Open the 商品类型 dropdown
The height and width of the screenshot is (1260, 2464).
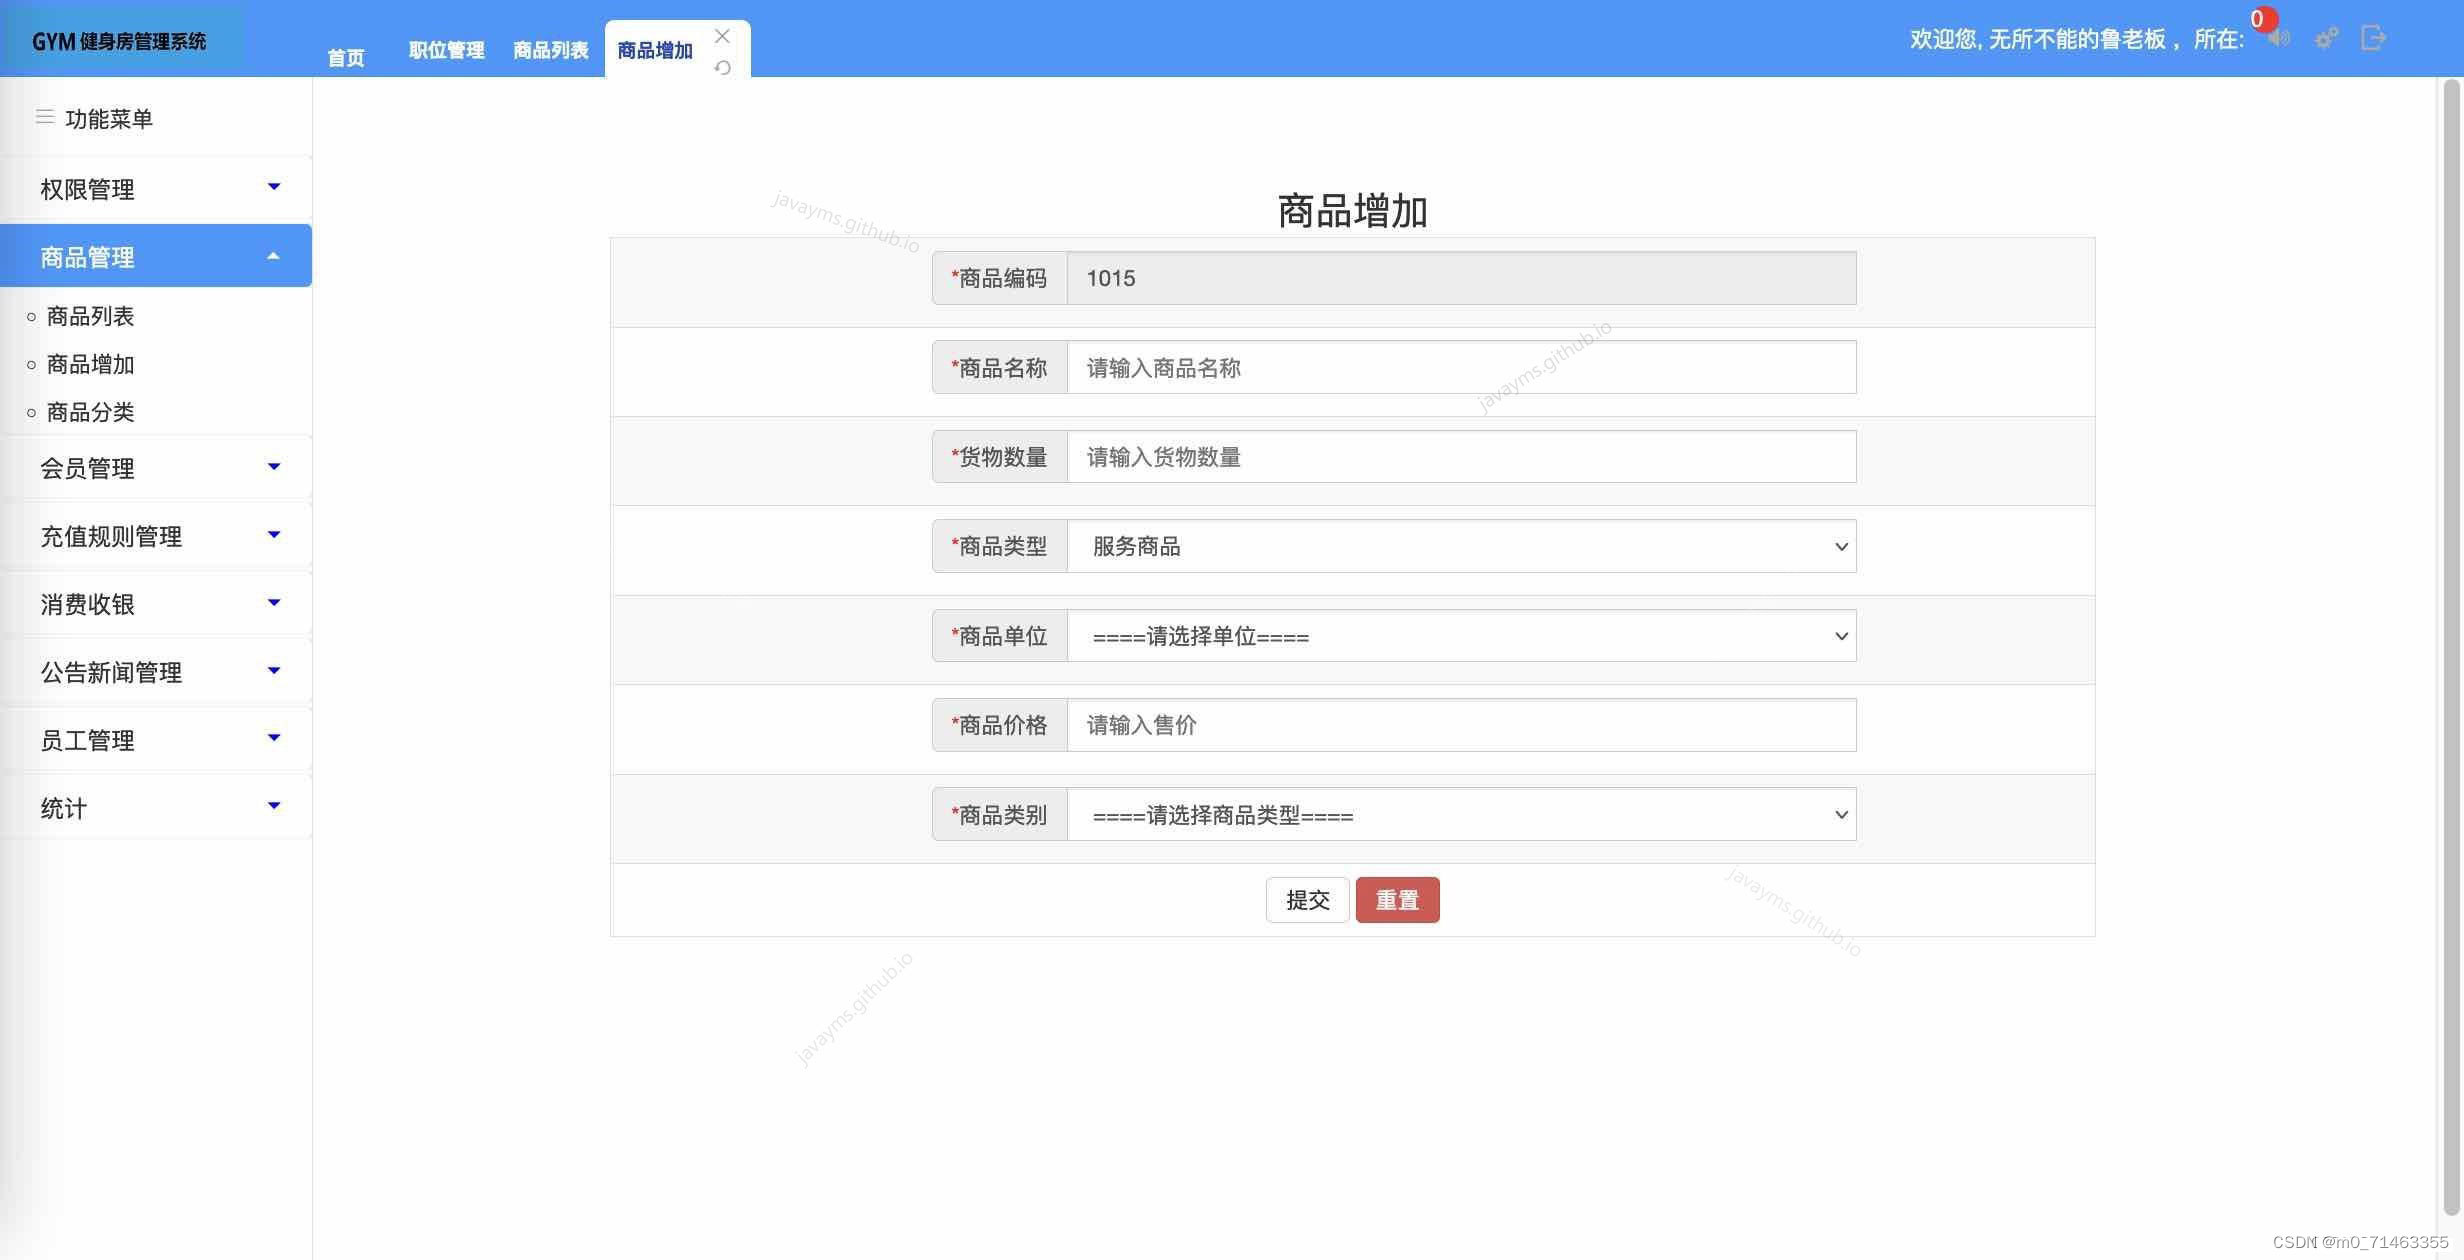(x=1461, y=547)
